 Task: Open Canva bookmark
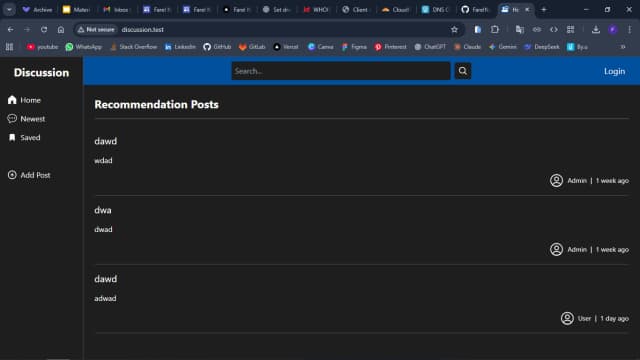(320, 47)
